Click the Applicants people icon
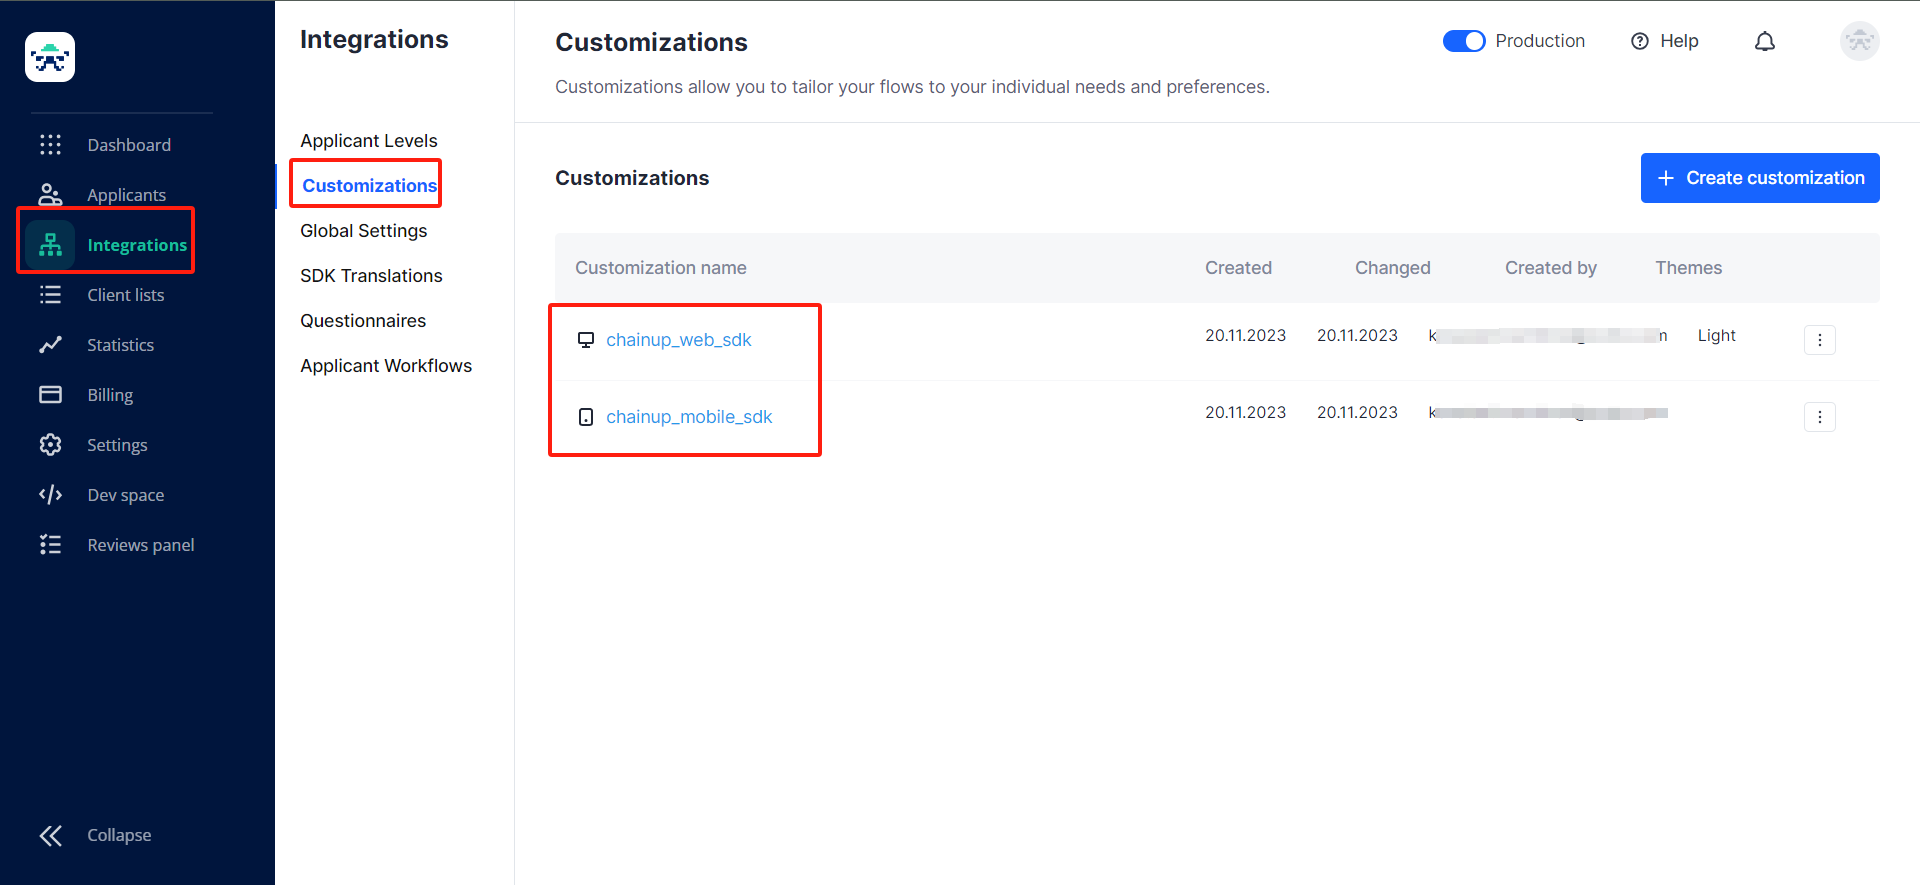Image resolution: width=1920 pixels, height=885 pixels. [x=50, y=195]
